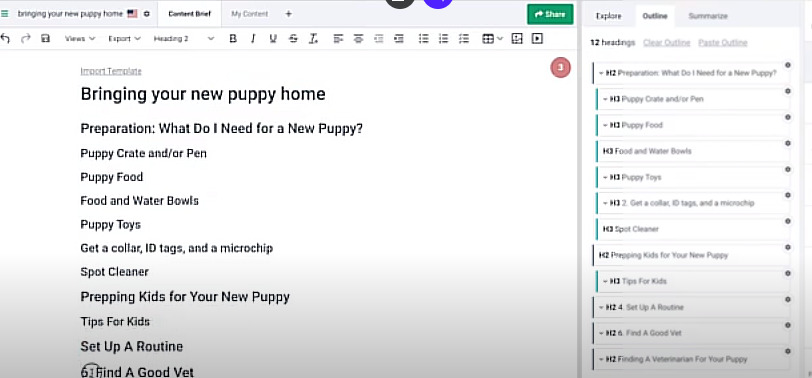
Task: Click the red notification badge showing 3
Action: [x=560, y=67]
